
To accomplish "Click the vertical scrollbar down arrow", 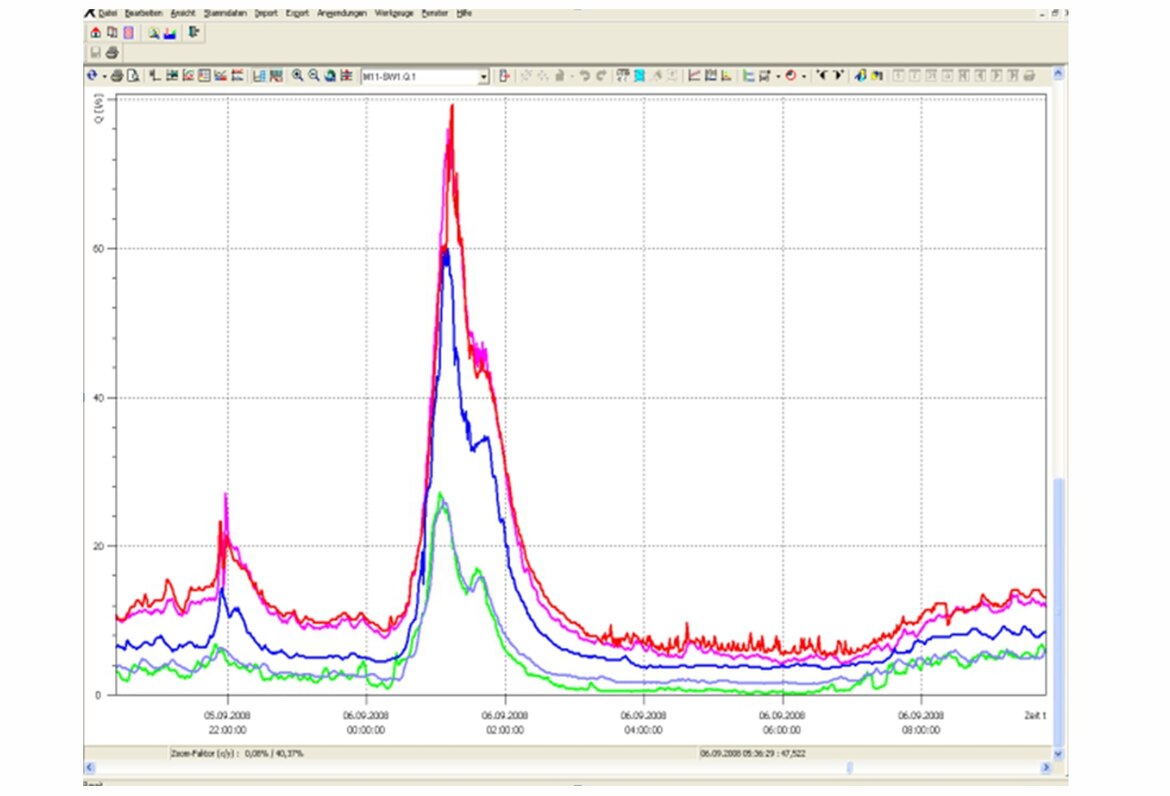I will point(1059,754).
